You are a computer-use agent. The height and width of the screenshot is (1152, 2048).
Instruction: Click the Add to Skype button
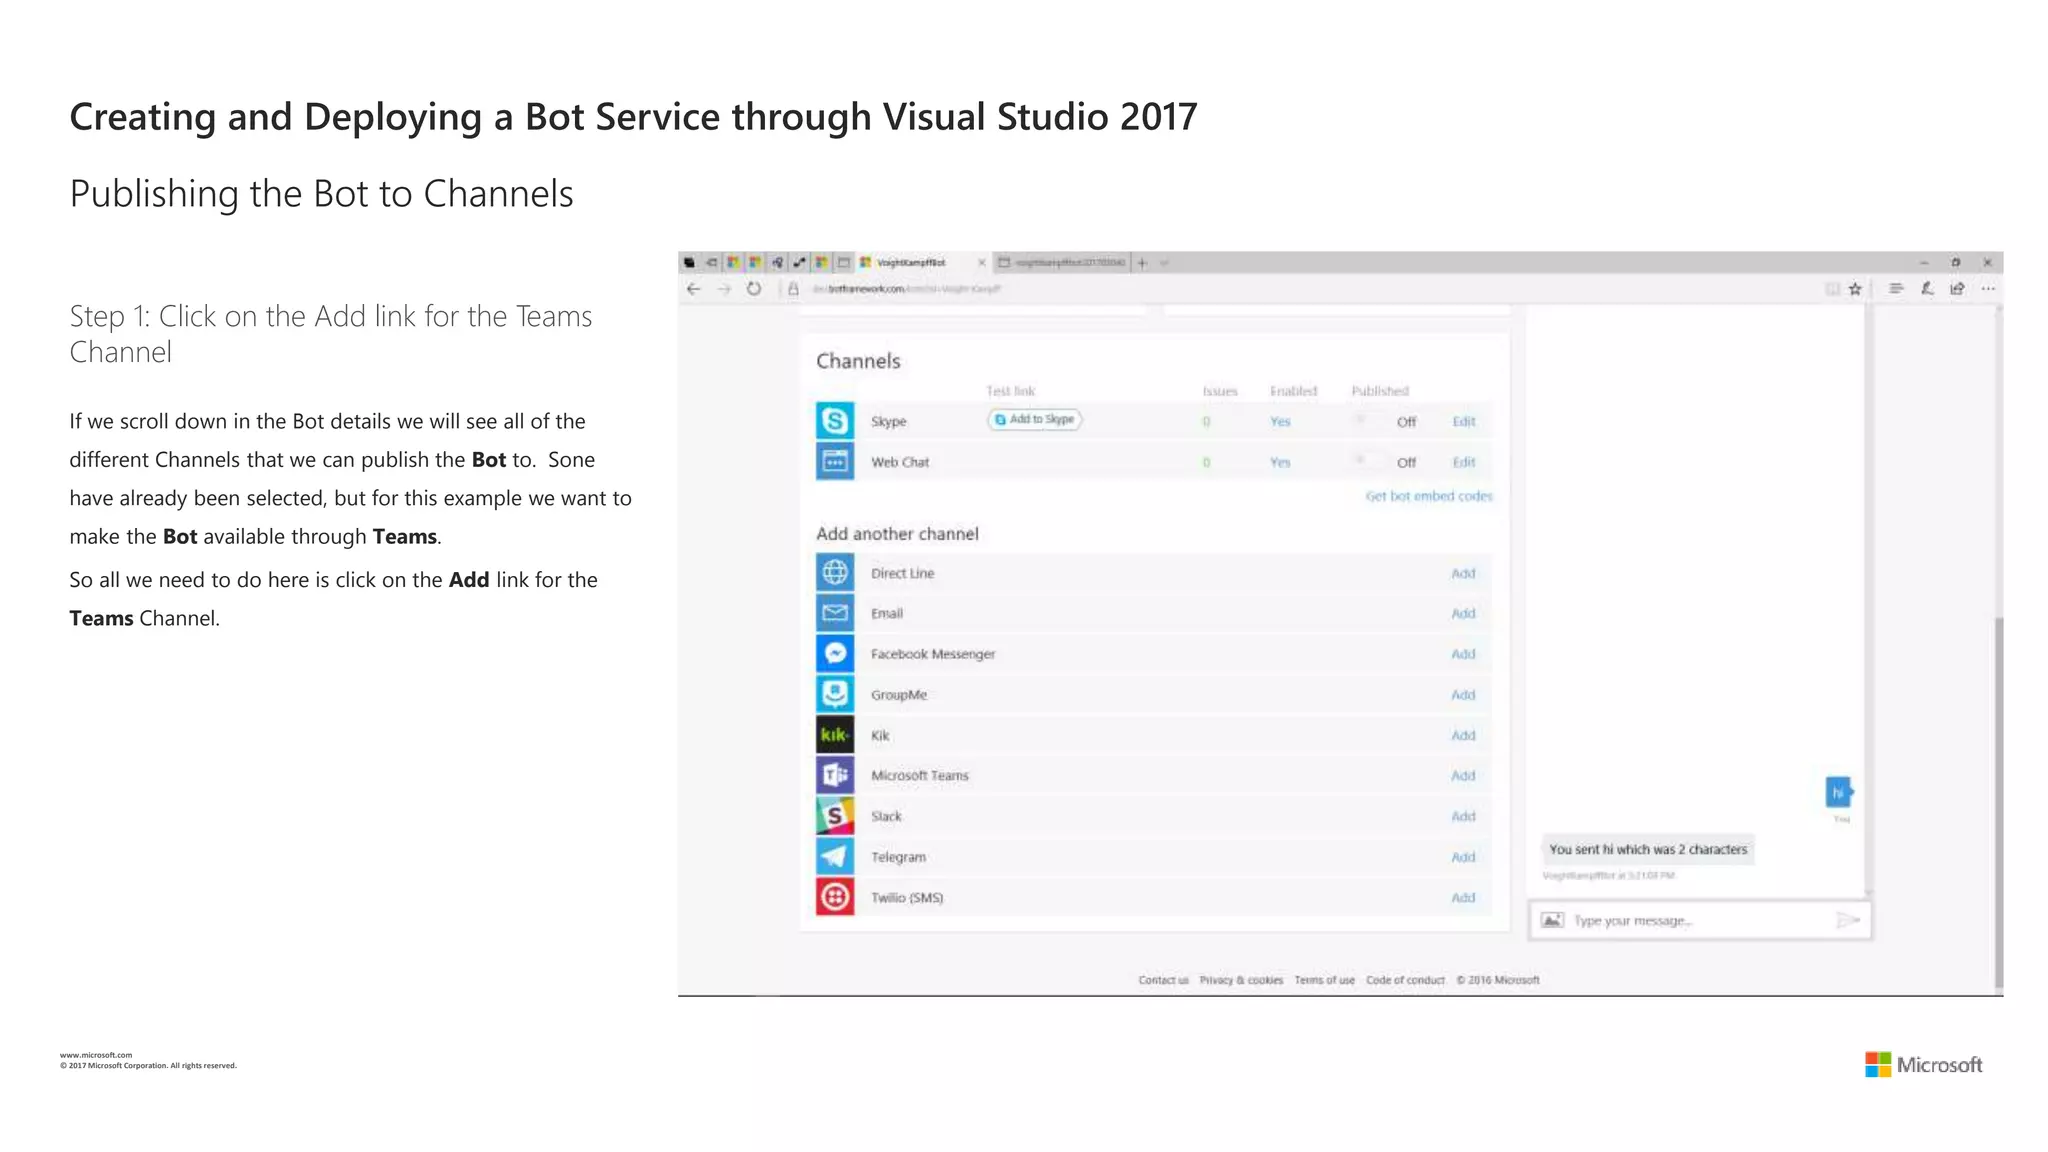tap(1035, 420)
